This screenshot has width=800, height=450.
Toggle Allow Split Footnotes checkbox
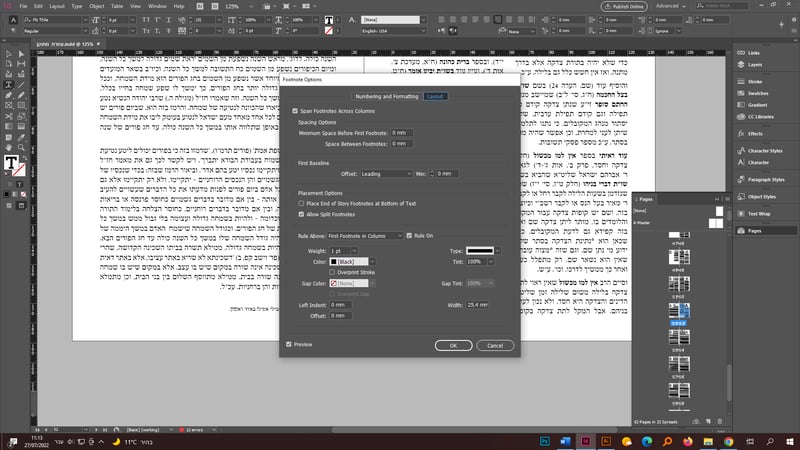(301, 214)
